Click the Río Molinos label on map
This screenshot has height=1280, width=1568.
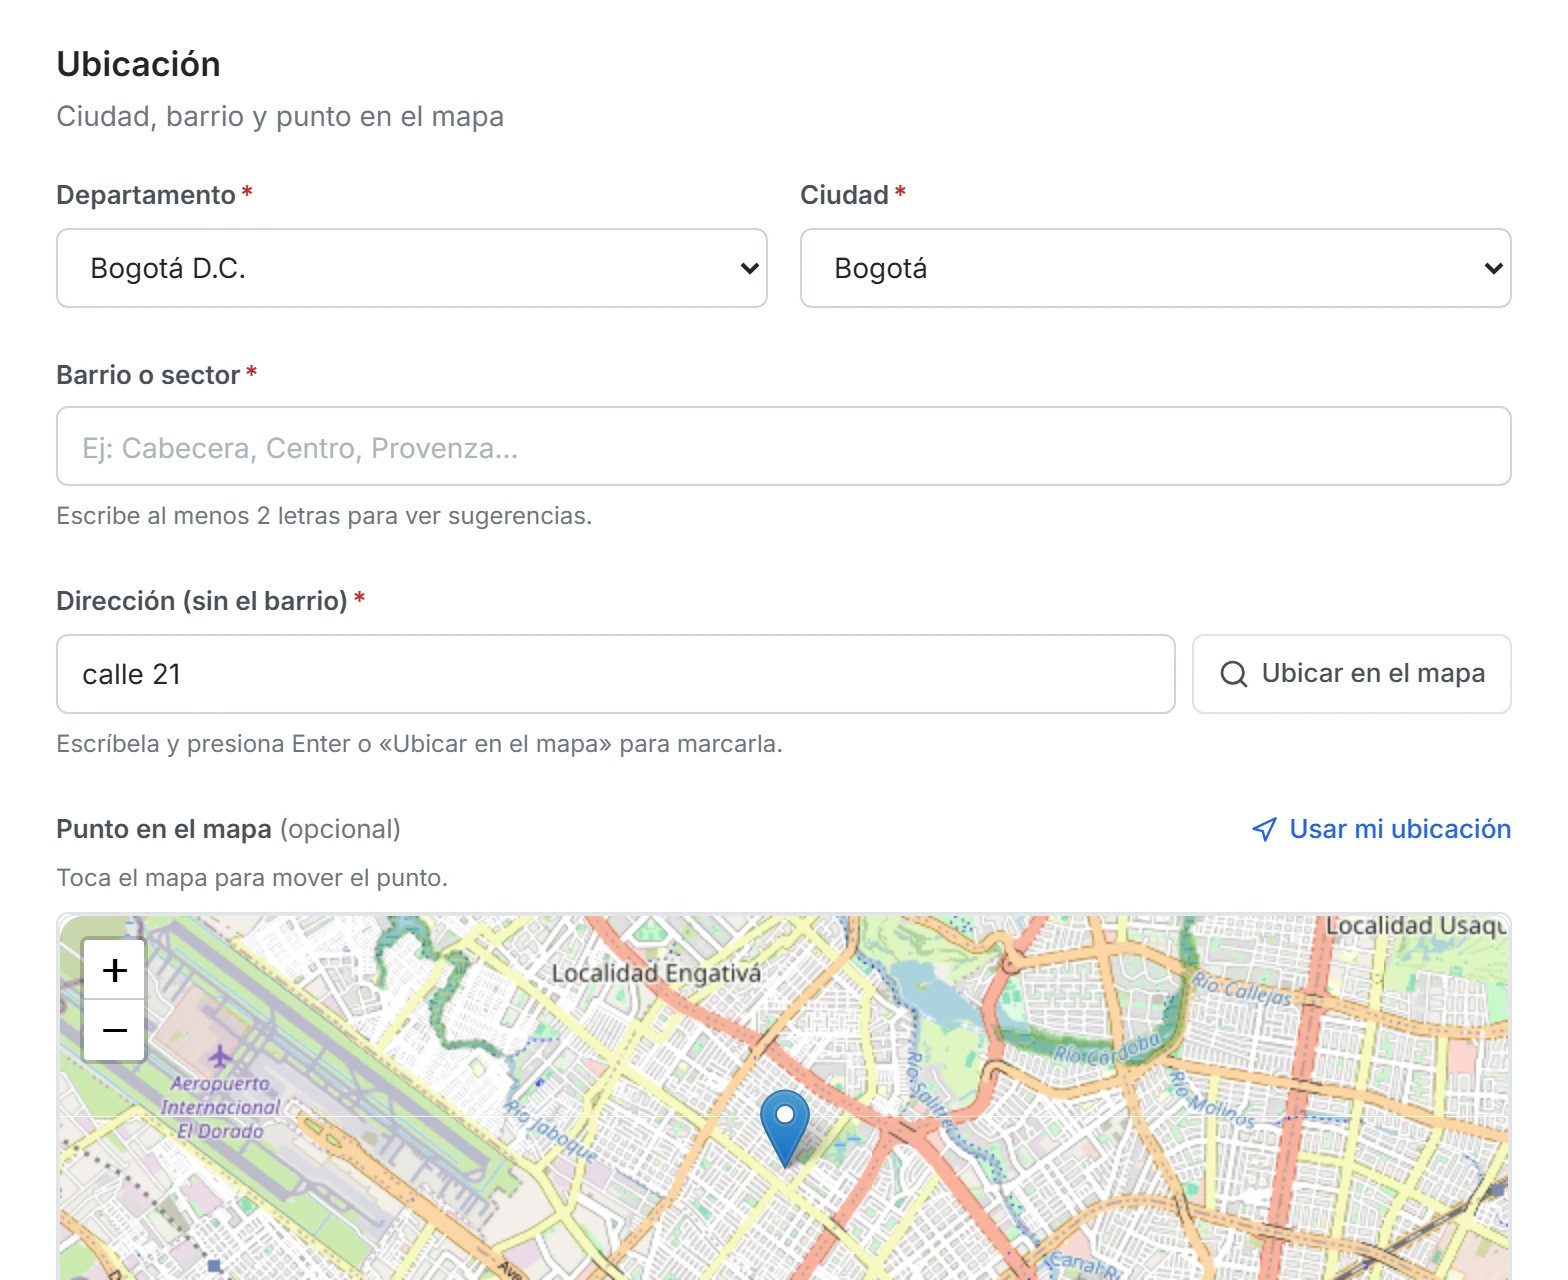pos(1212,1099)
